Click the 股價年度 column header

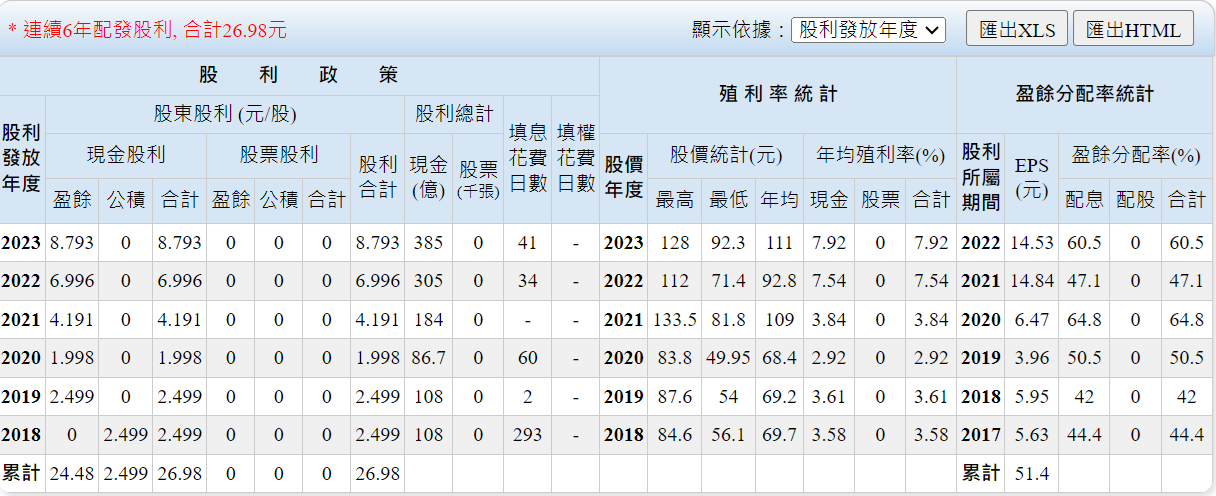pos(623,177)
